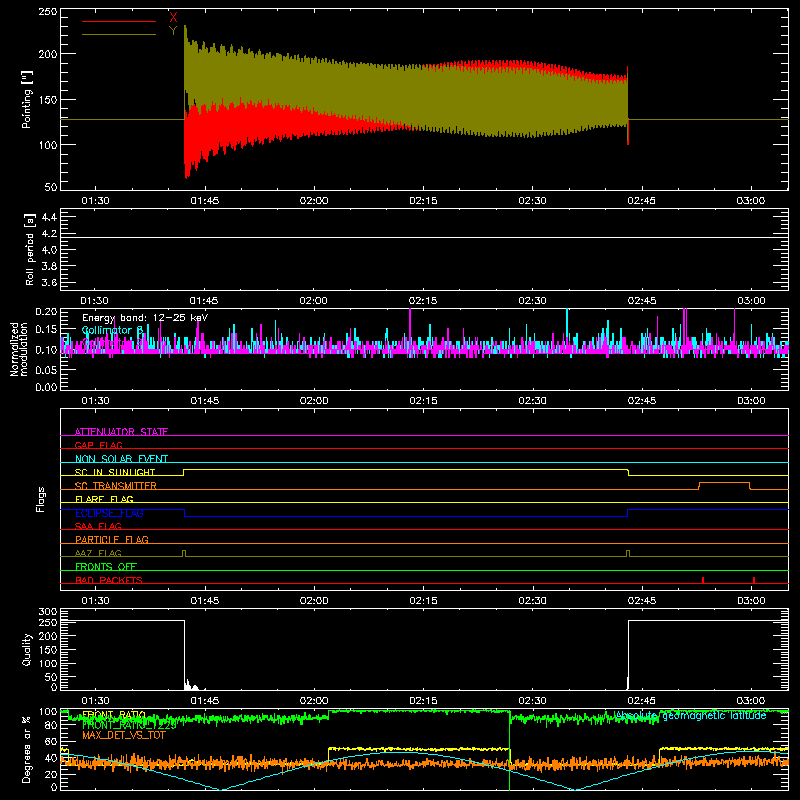
Task: Click the SC_TRANSMITTER flag label
Action: [x=116, y=486]
